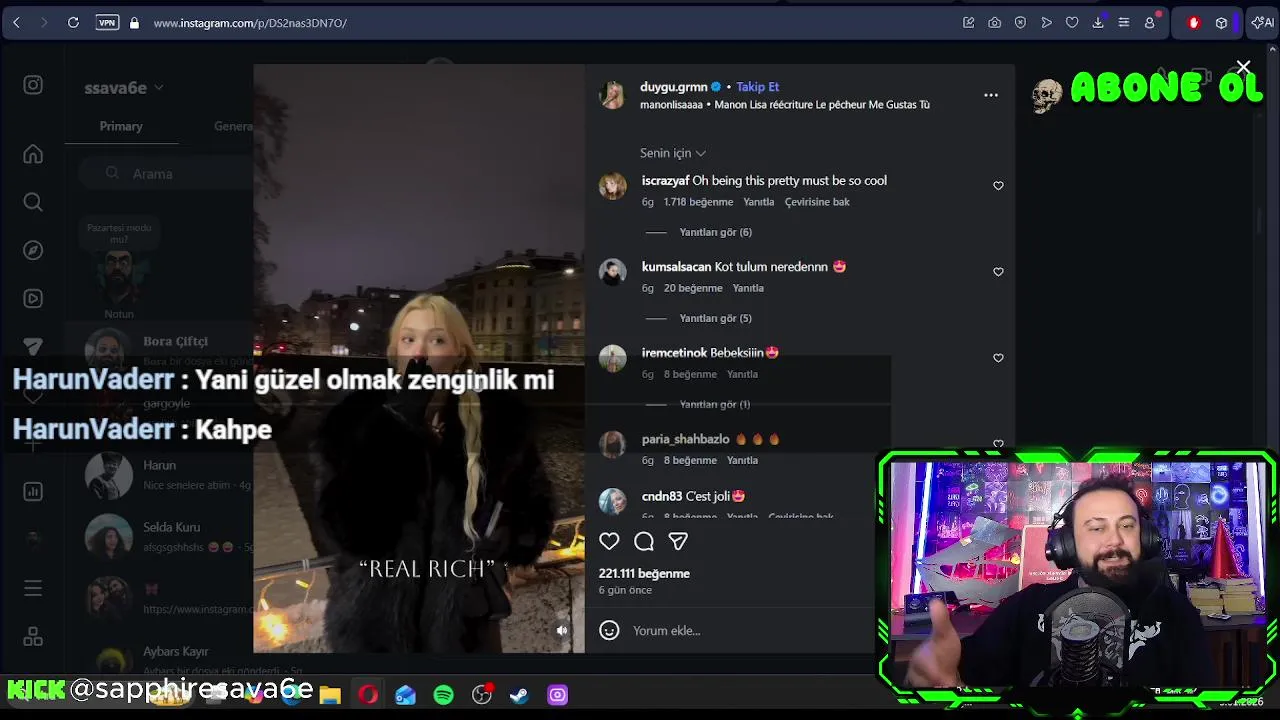Open the My Flow send icon in toolbar
The width and height of the screenshot is (1280, 720).
point(1046,22)
